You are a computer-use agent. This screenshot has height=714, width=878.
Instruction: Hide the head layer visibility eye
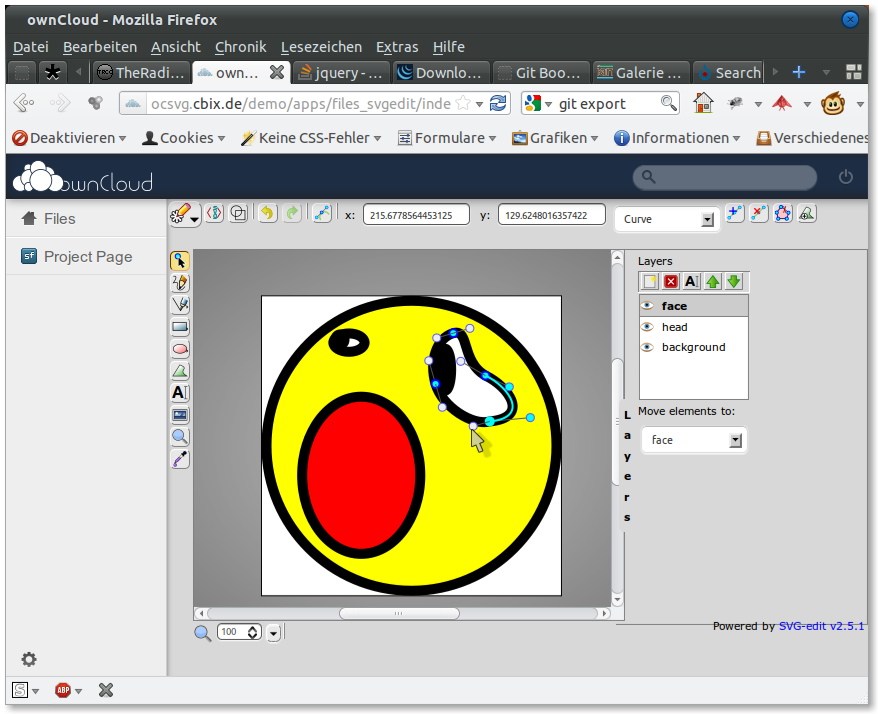646,326
